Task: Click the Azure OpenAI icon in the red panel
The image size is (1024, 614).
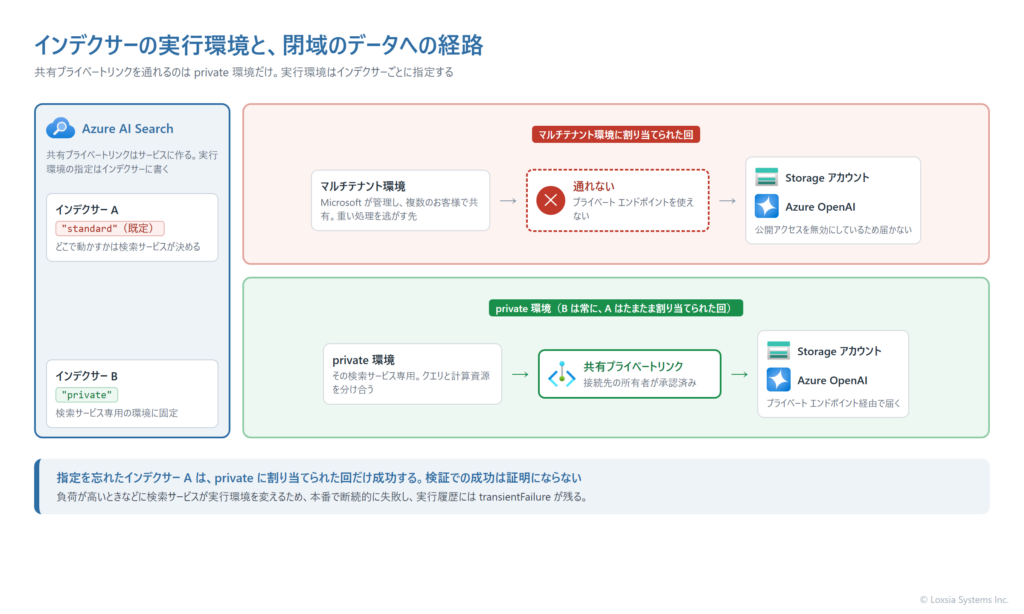Action: pyautogui.click(x=766, y=206)
